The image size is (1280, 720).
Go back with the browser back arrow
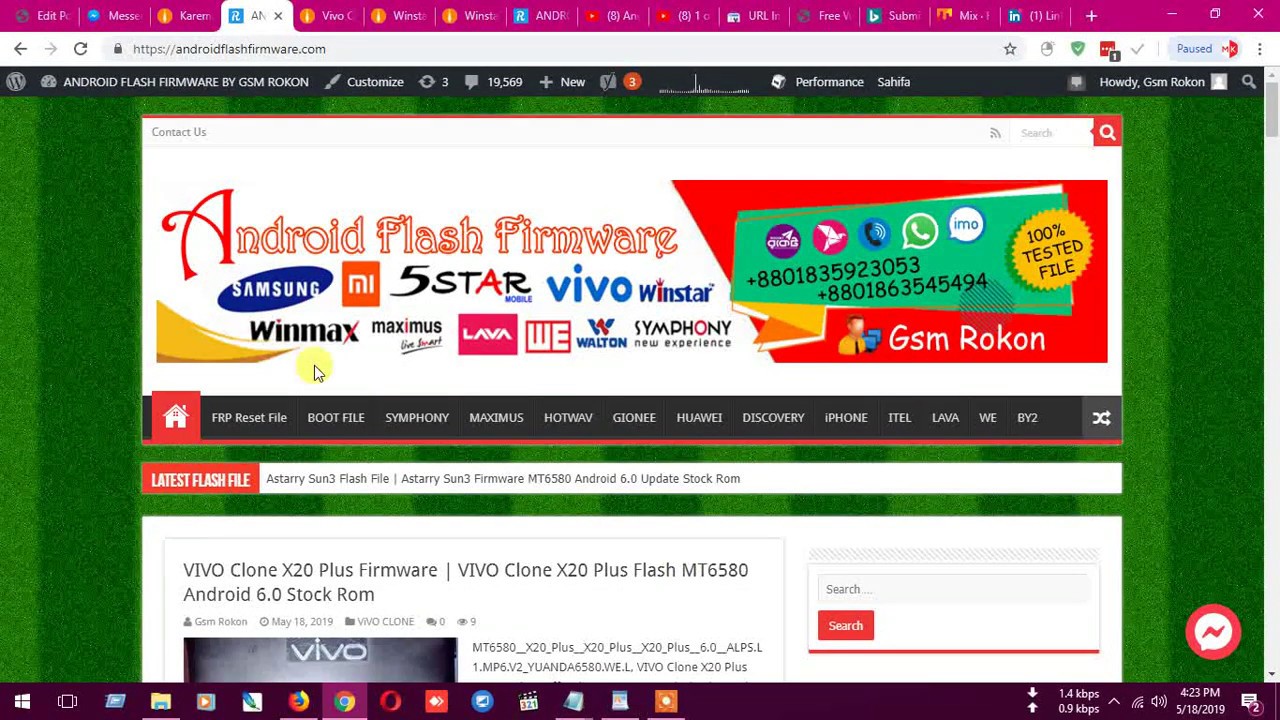click(x=21, y=49)
